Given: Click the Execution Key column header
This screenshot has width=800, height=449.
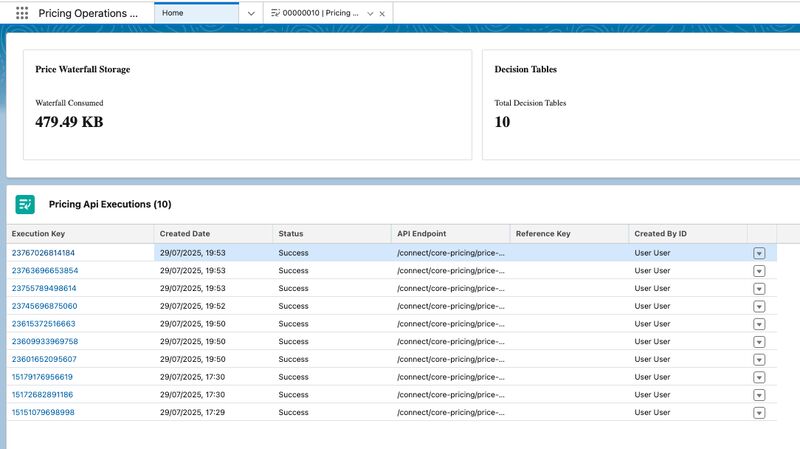Looking at the screenshot, I should tap(38, 233).
